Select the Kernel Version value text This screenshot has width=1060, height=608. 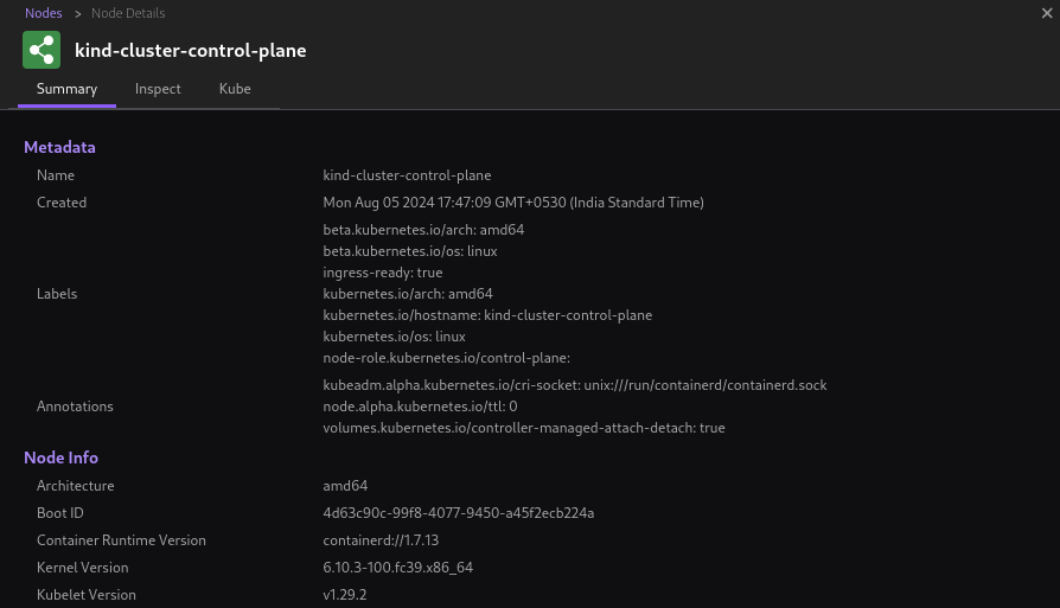click(400, 567)
